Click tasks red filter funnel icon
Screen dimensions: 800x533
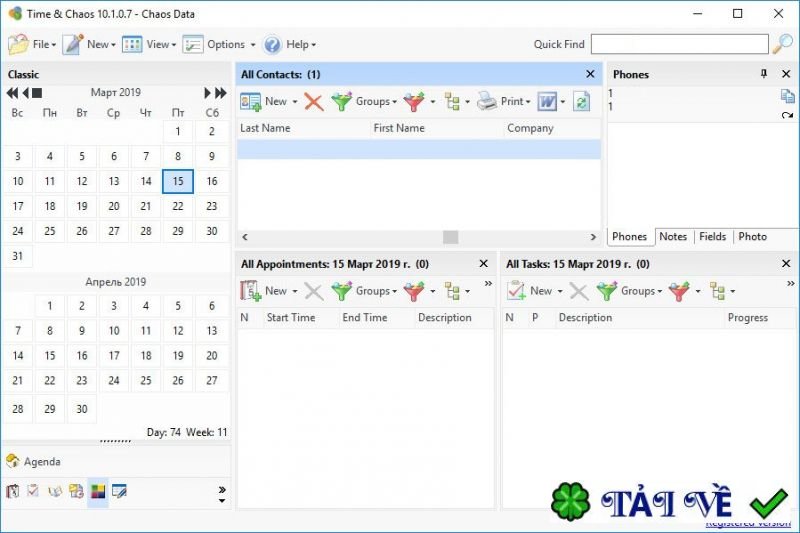coord(679,291)
